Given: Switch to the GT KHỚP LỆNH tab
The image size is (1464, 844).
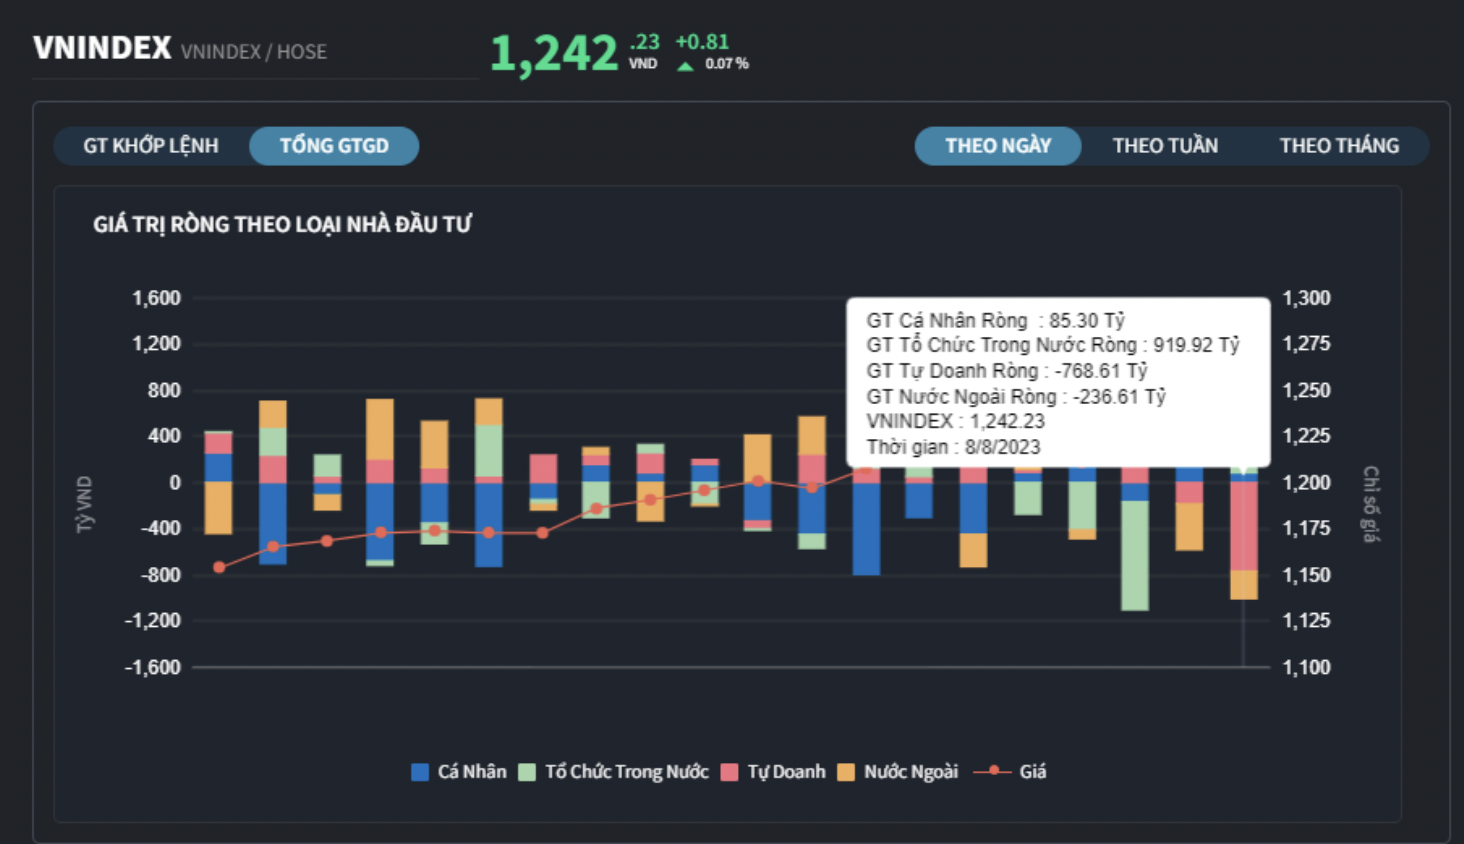Looking at the screenshot, I should pos(151,146).
